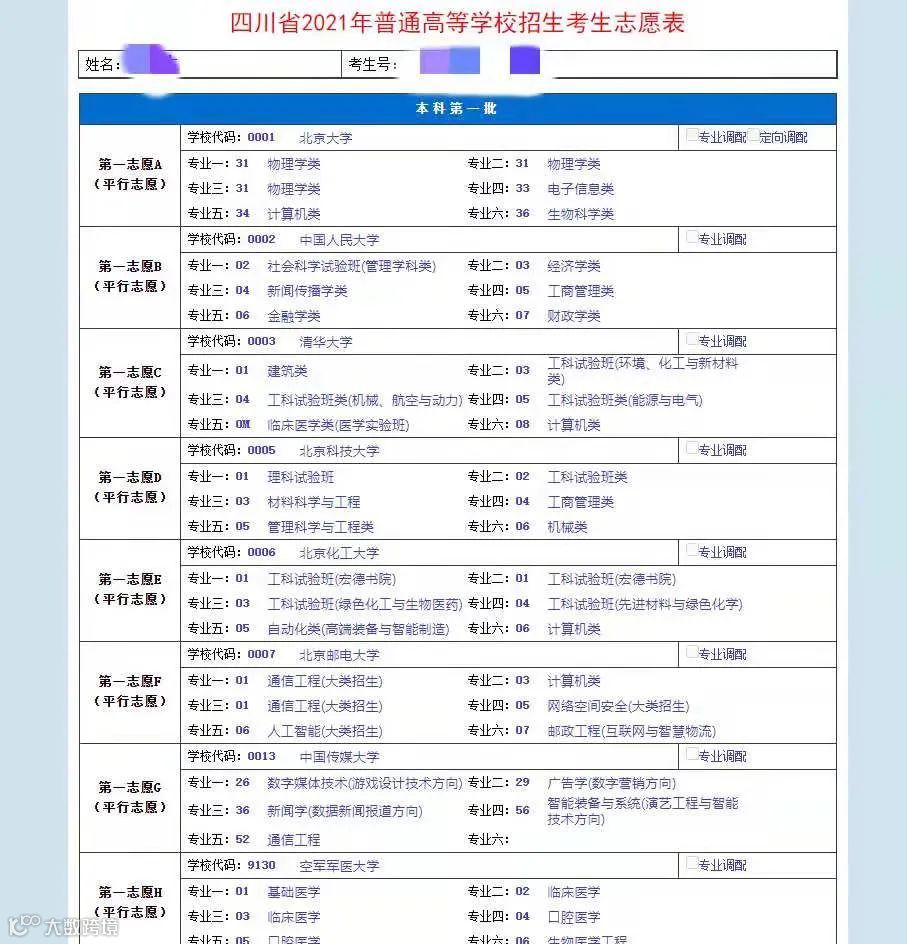Click 金融学类 under 中国人民大学

295,315
